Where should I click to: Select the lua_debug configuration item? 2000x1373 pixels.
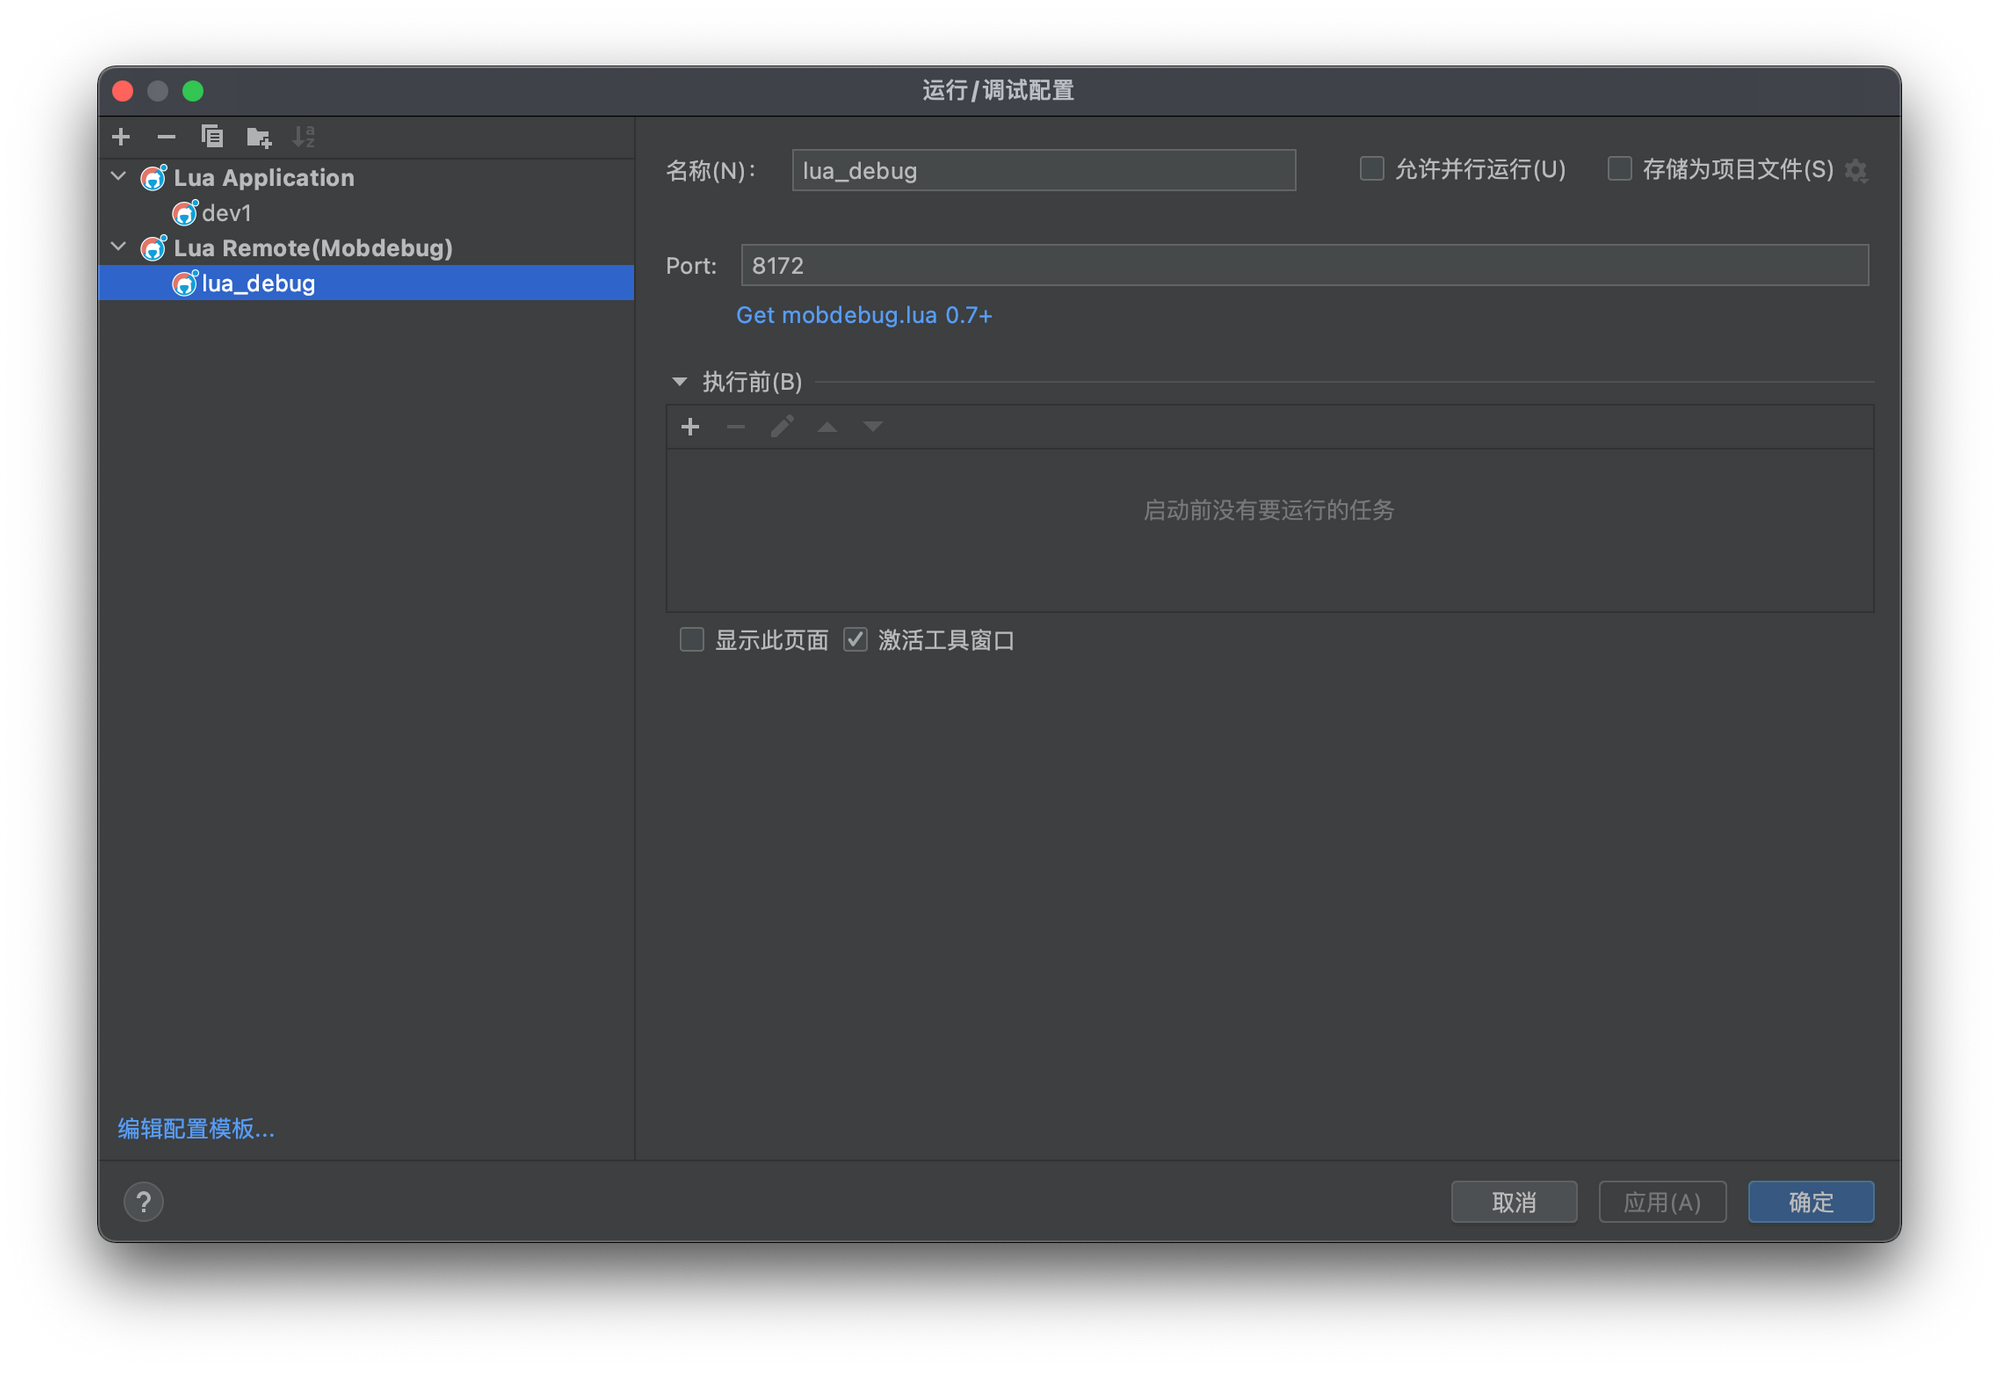pyautogui.click(x=258, y=283)
